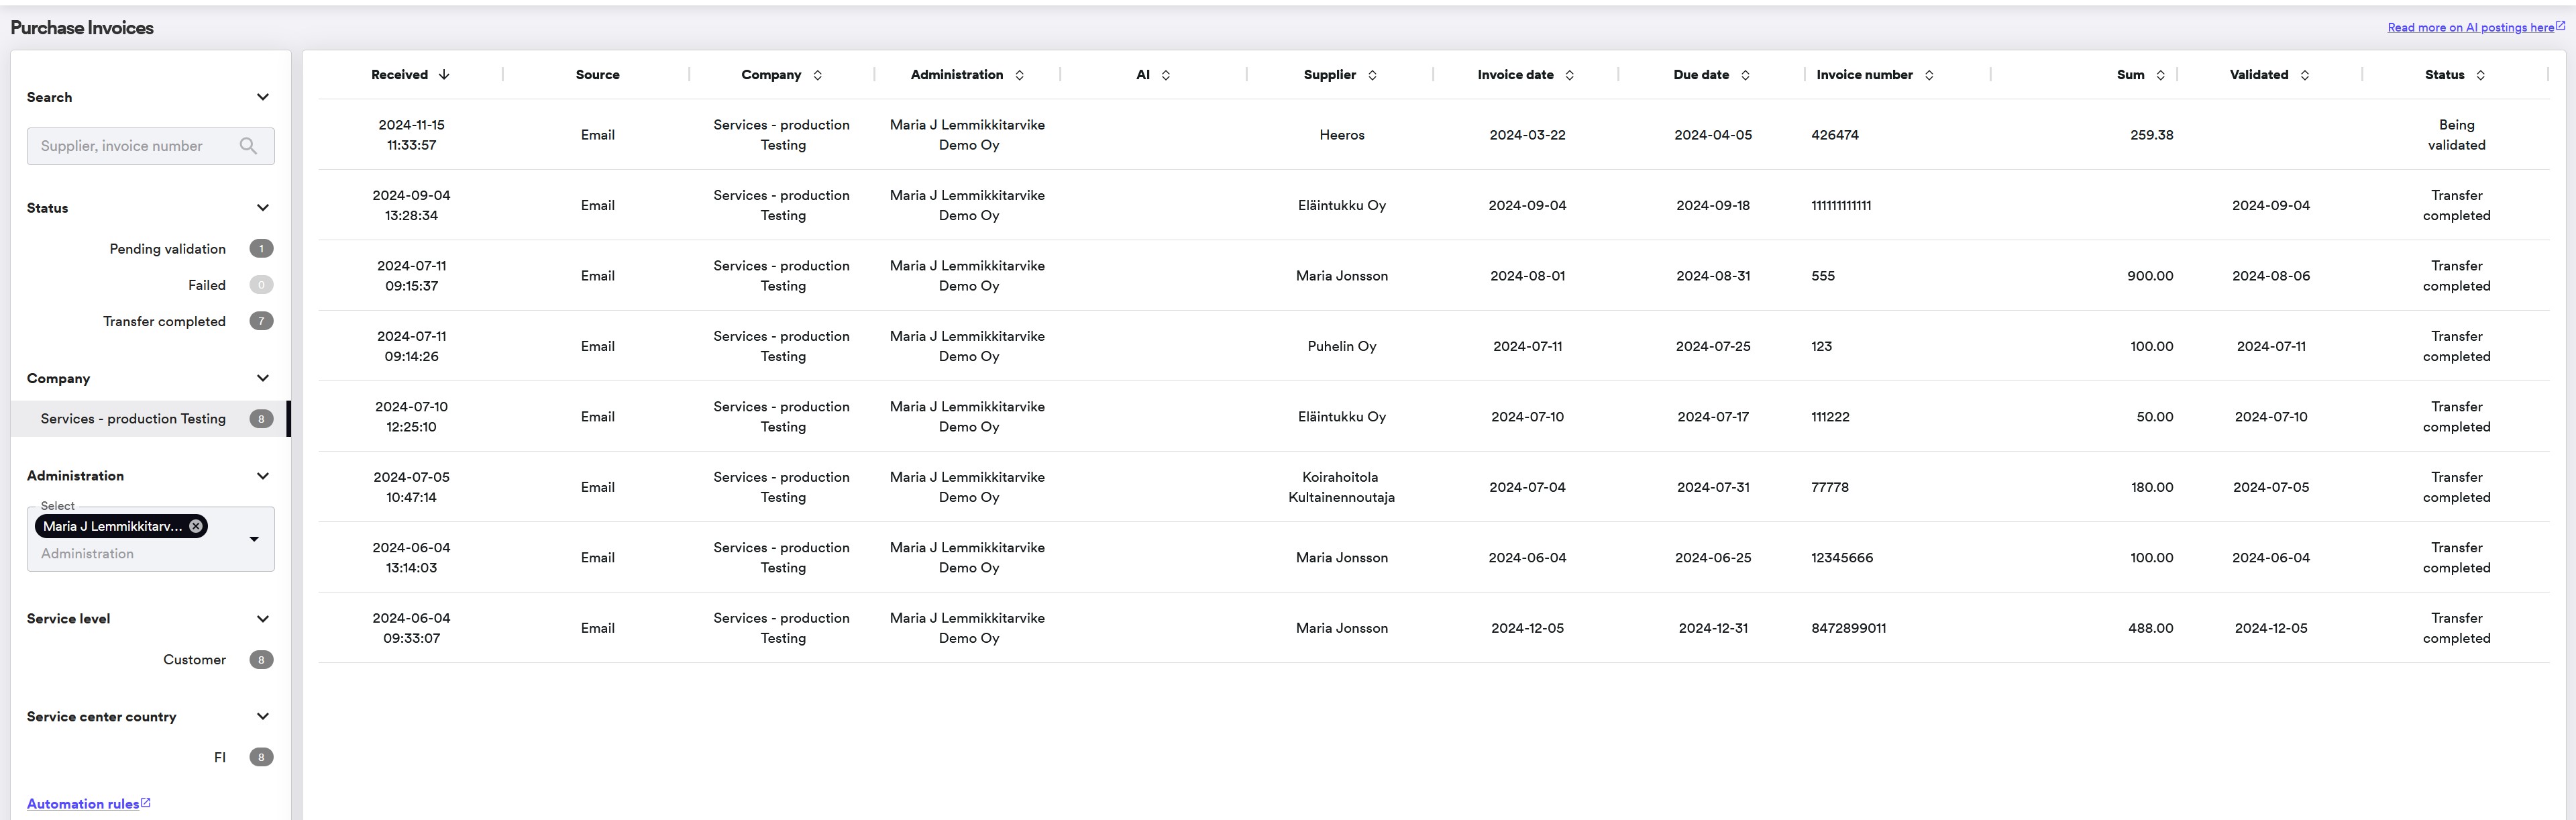Open Koirahoitola Kultainennoutaja invoice

click(x=1433, y=487)
